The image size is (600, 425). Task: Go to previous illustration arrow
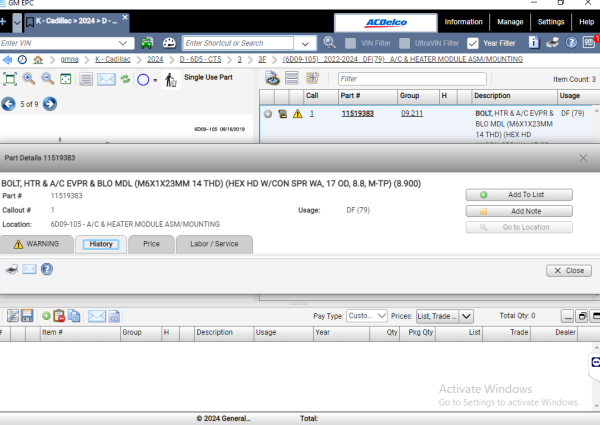[8, 104]
